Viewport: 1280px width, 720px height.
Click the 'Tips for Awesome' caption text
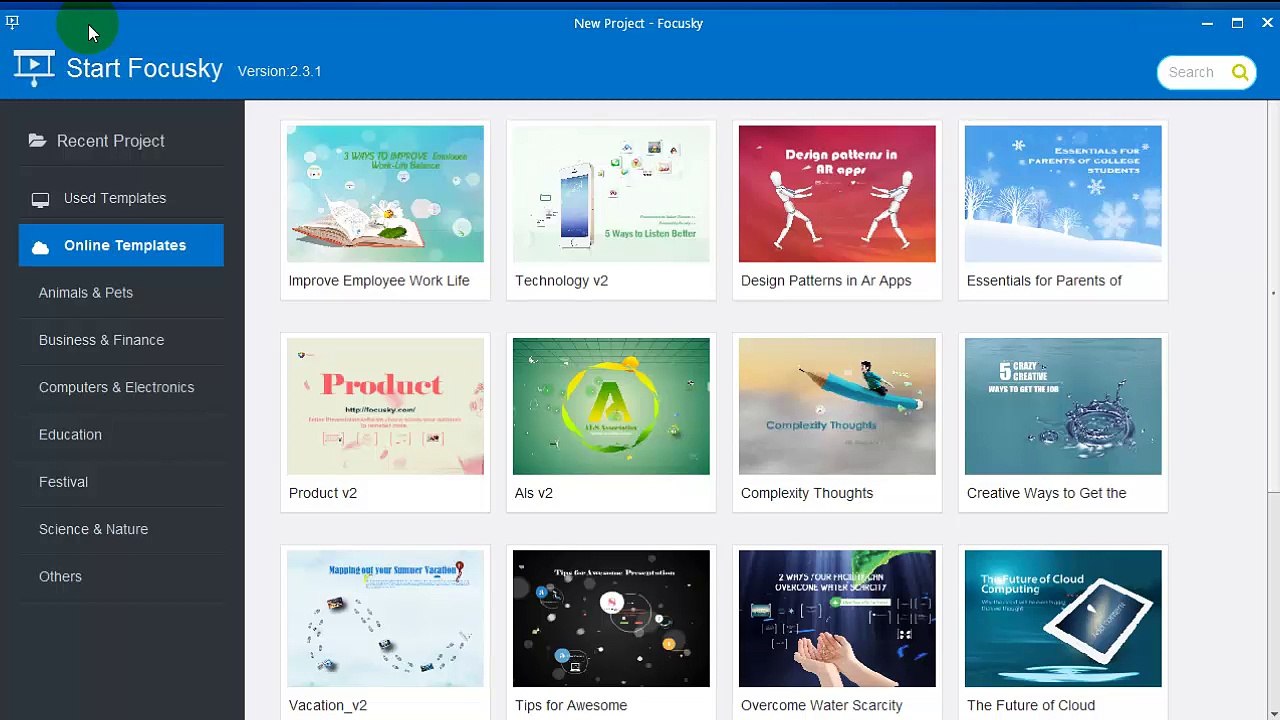point(571,705)
